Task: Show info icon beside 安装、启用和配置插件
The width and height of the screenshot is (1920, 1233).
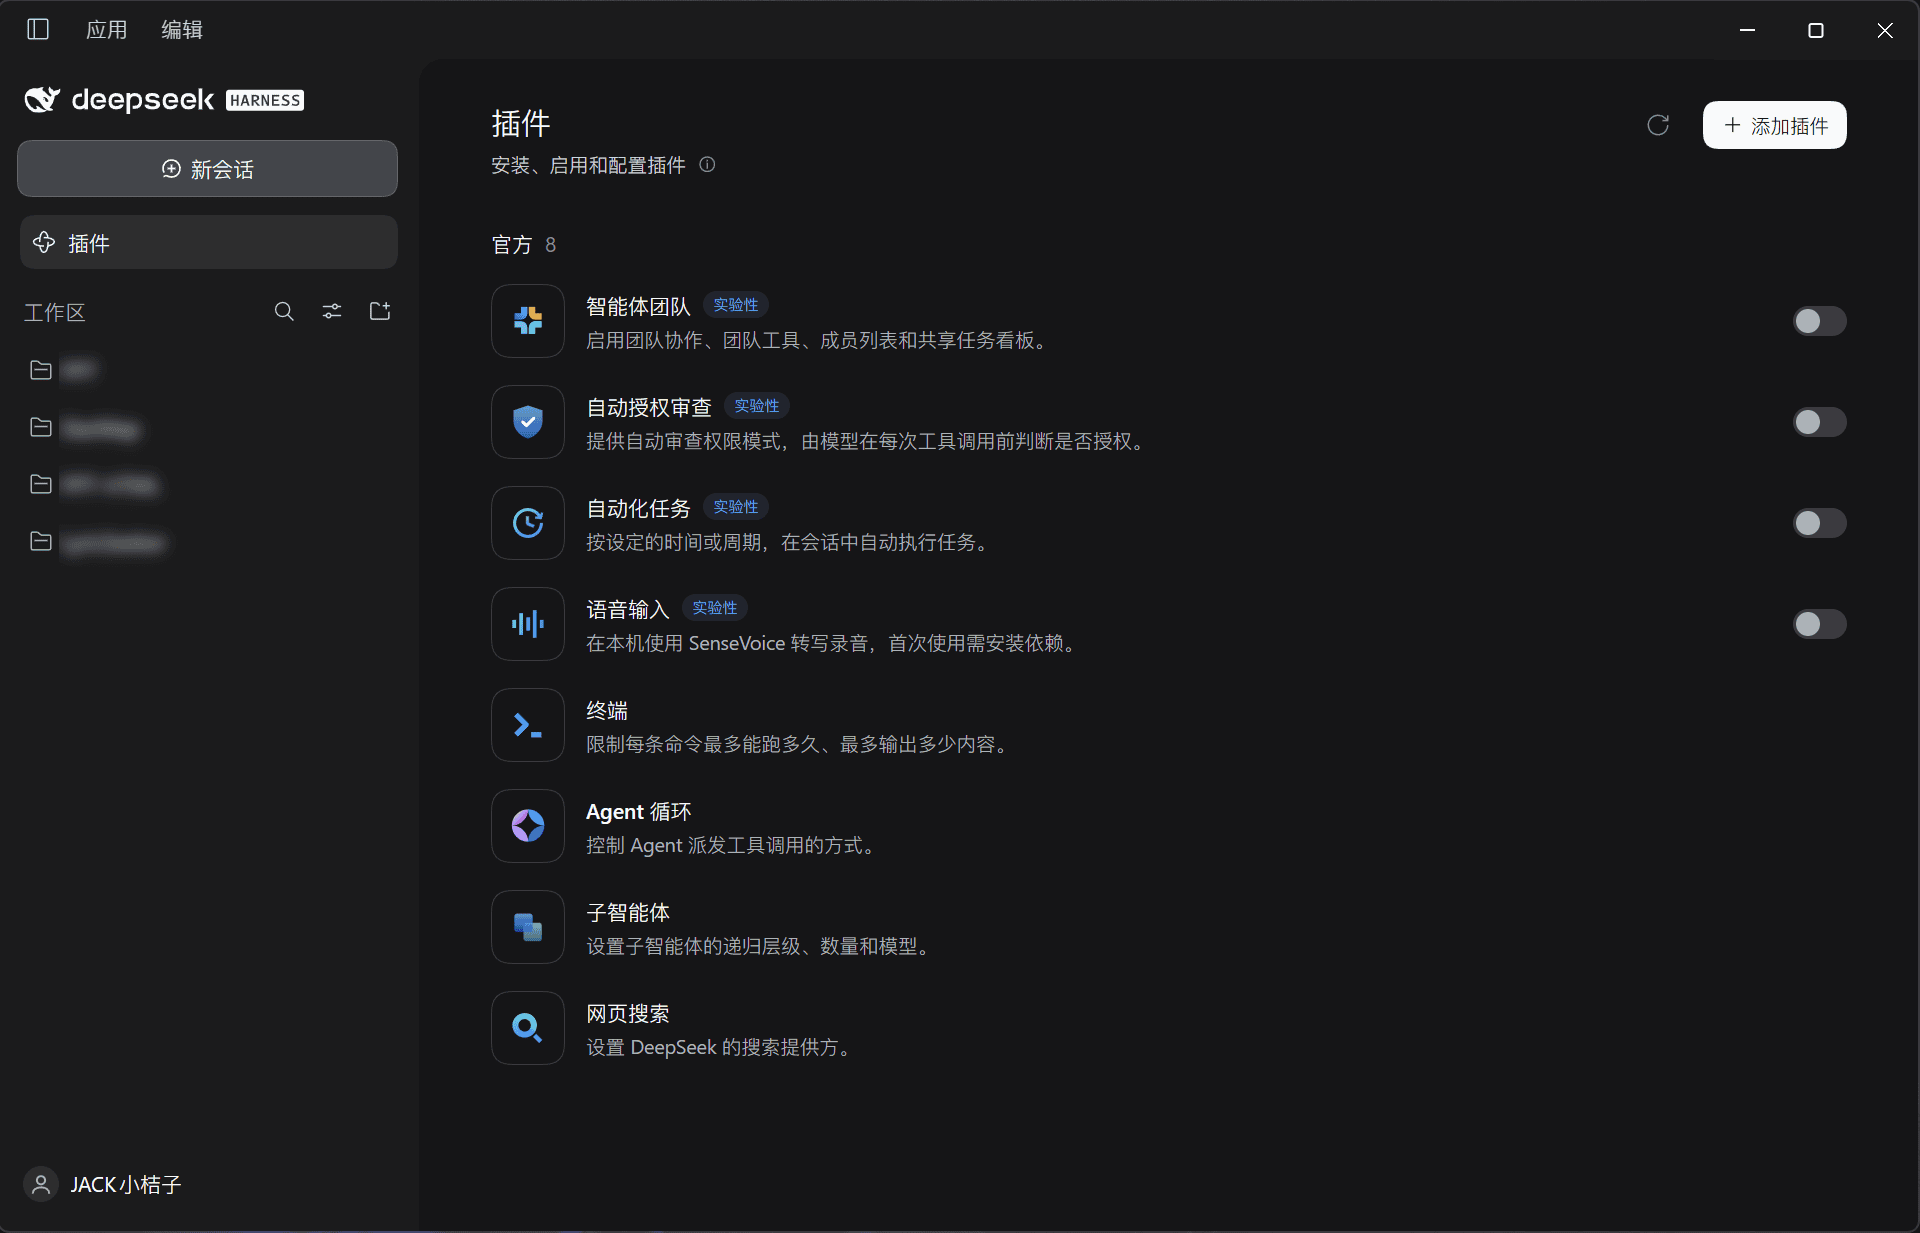Action: [707, 165]
